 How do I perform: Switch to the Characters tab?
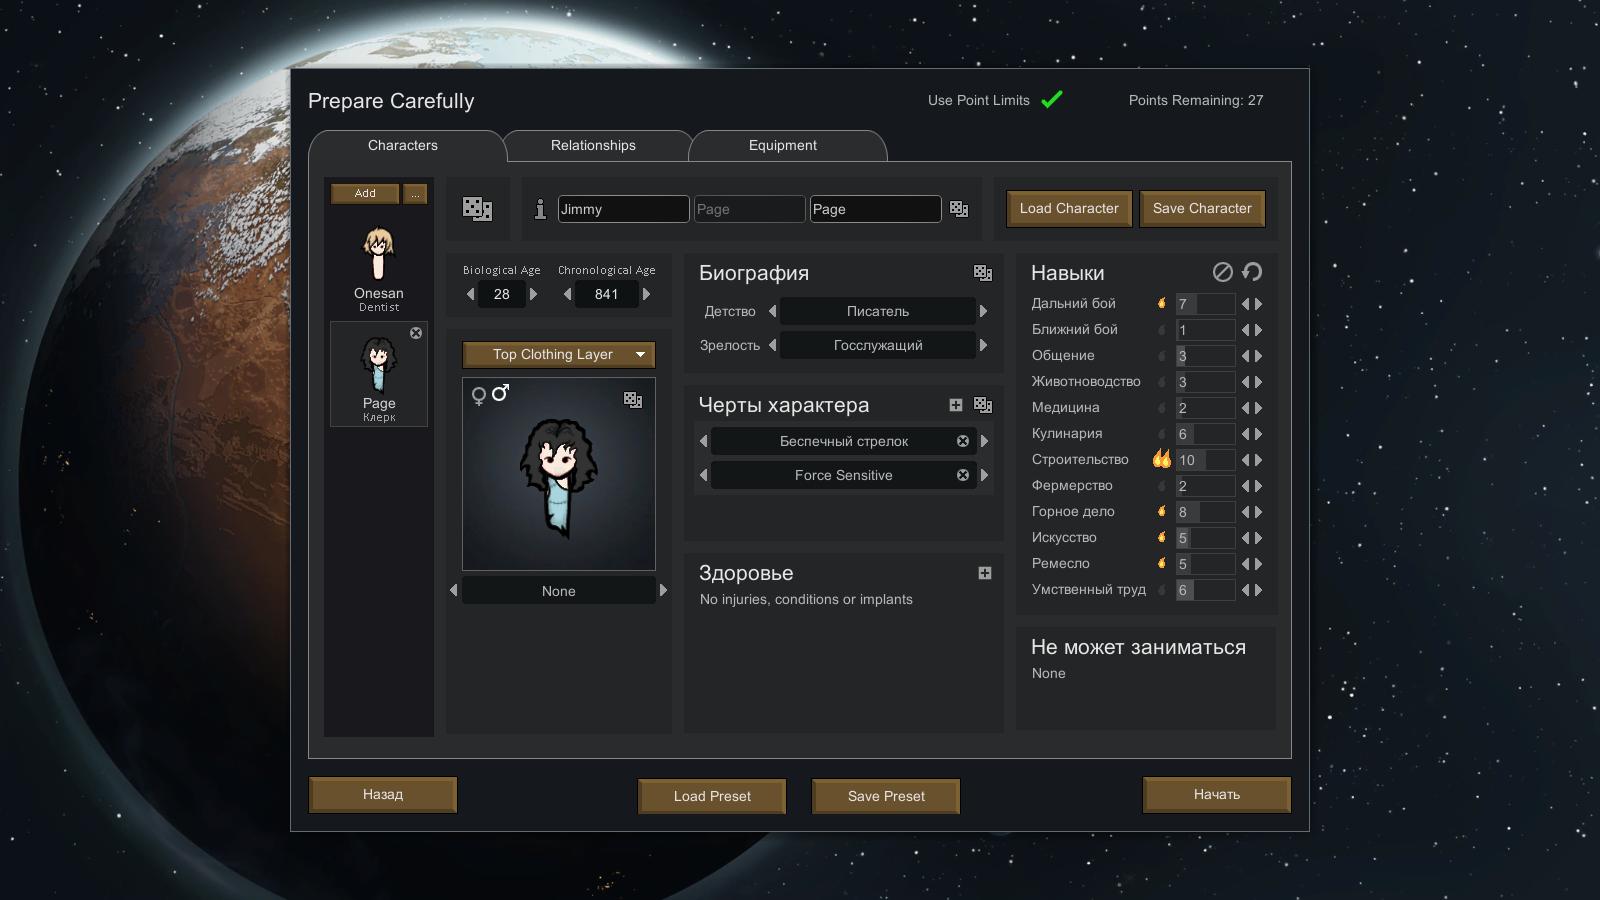(403, 145)
